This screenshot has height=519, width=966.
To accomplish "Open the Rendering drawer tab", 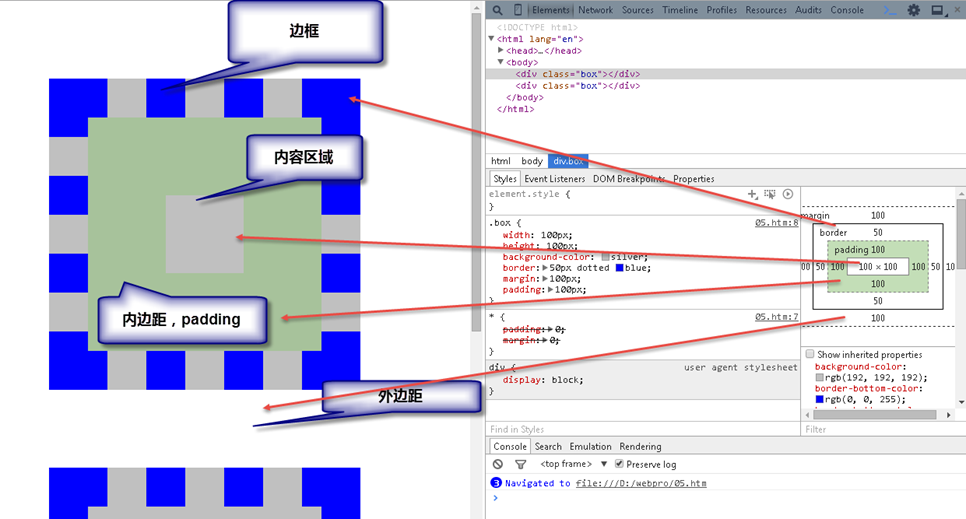I will 640,446.
